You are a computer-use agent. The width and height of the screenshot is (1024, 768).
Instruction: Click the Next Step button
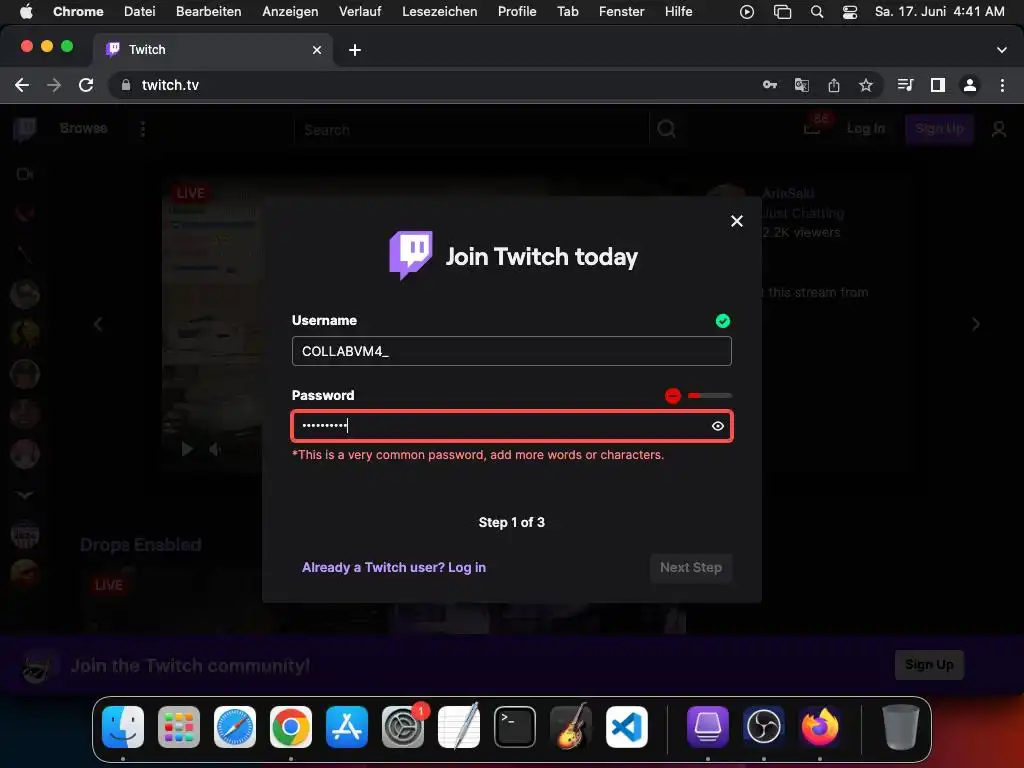point(690,568)
